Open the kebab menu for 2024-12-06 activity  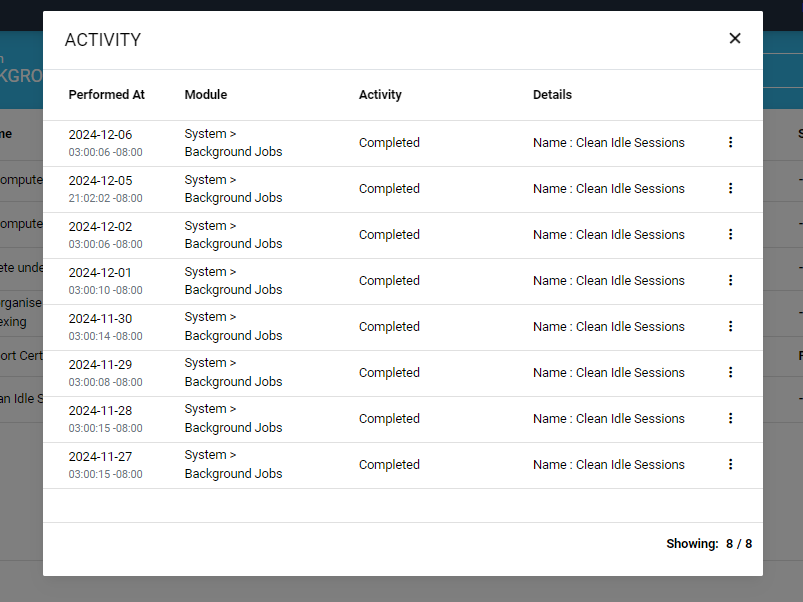(730, 143)
